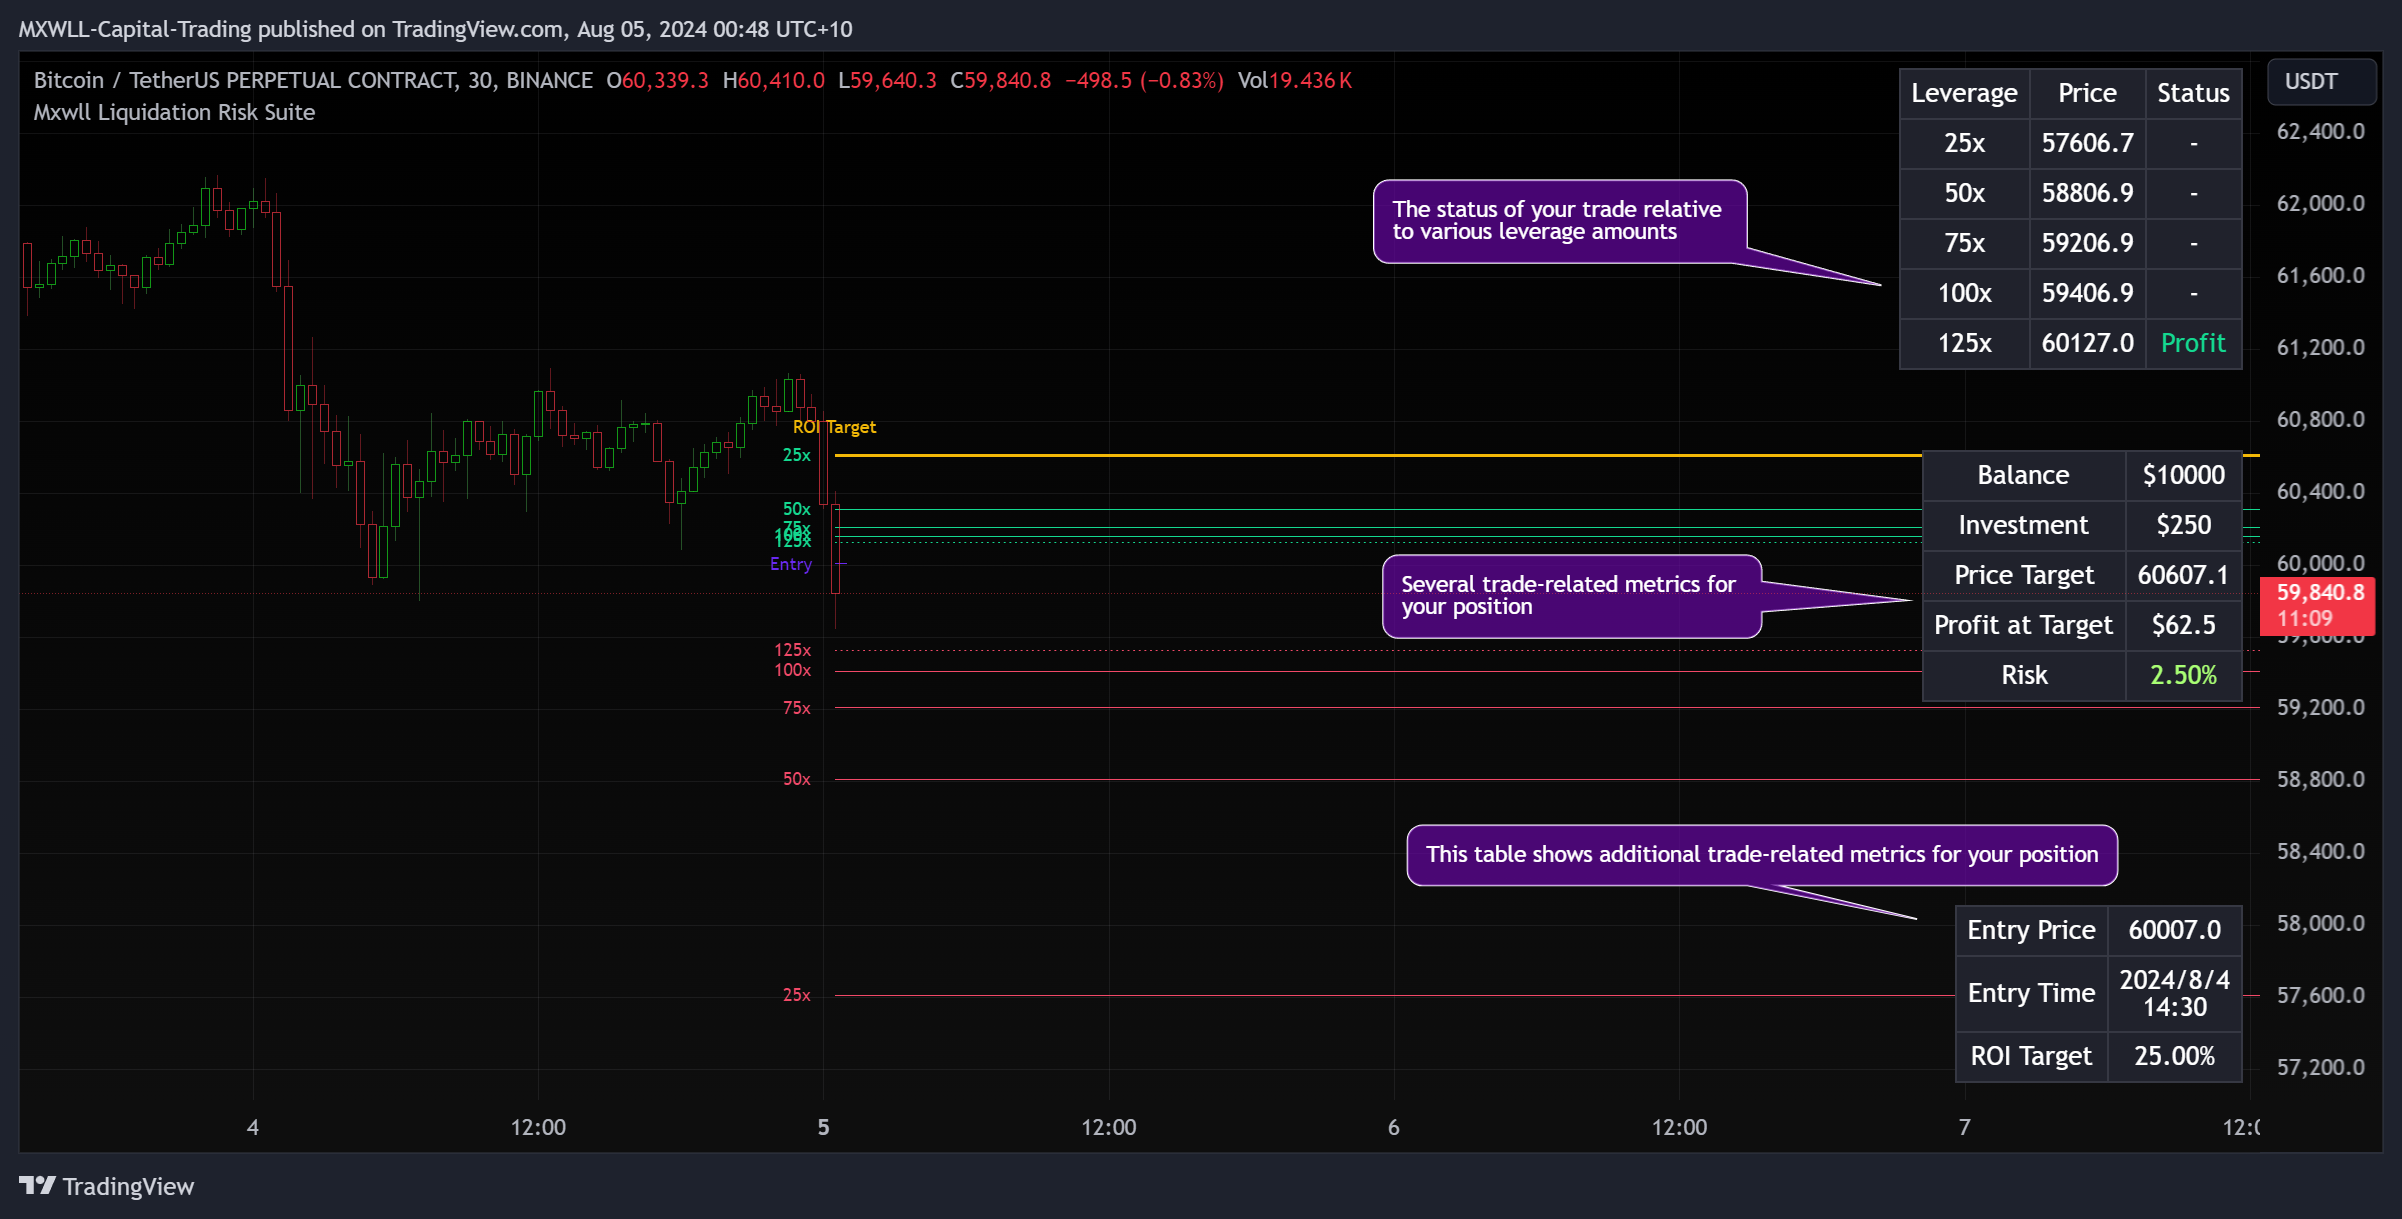The image size is (2402, 1219).
Task: Click the red 125x liquidation label
Action: (x=792, y=650)
